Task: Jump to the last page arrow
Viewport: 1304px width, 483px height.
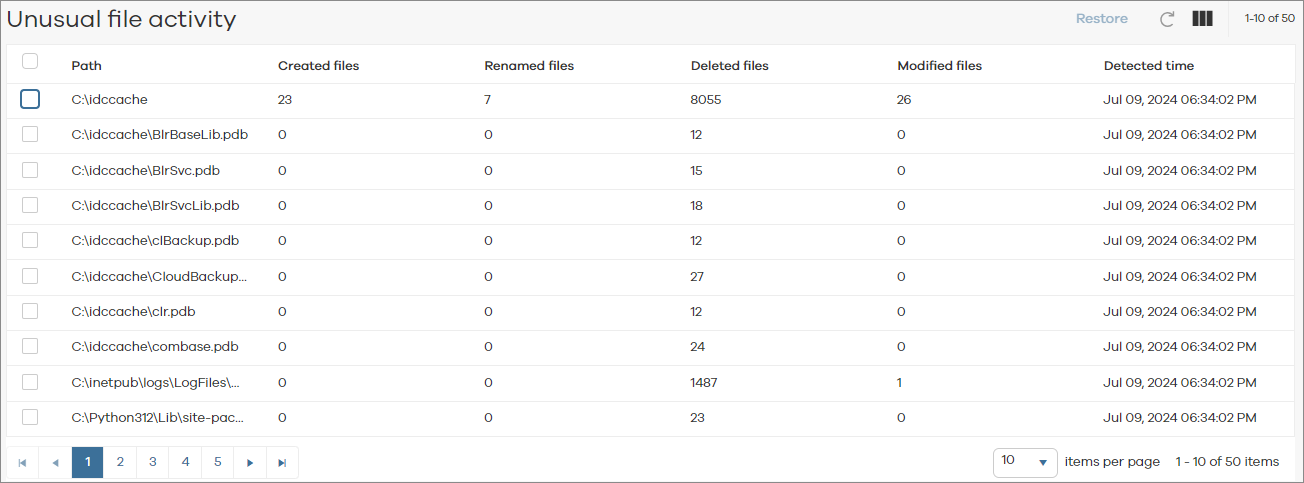Action: (282, 462)
